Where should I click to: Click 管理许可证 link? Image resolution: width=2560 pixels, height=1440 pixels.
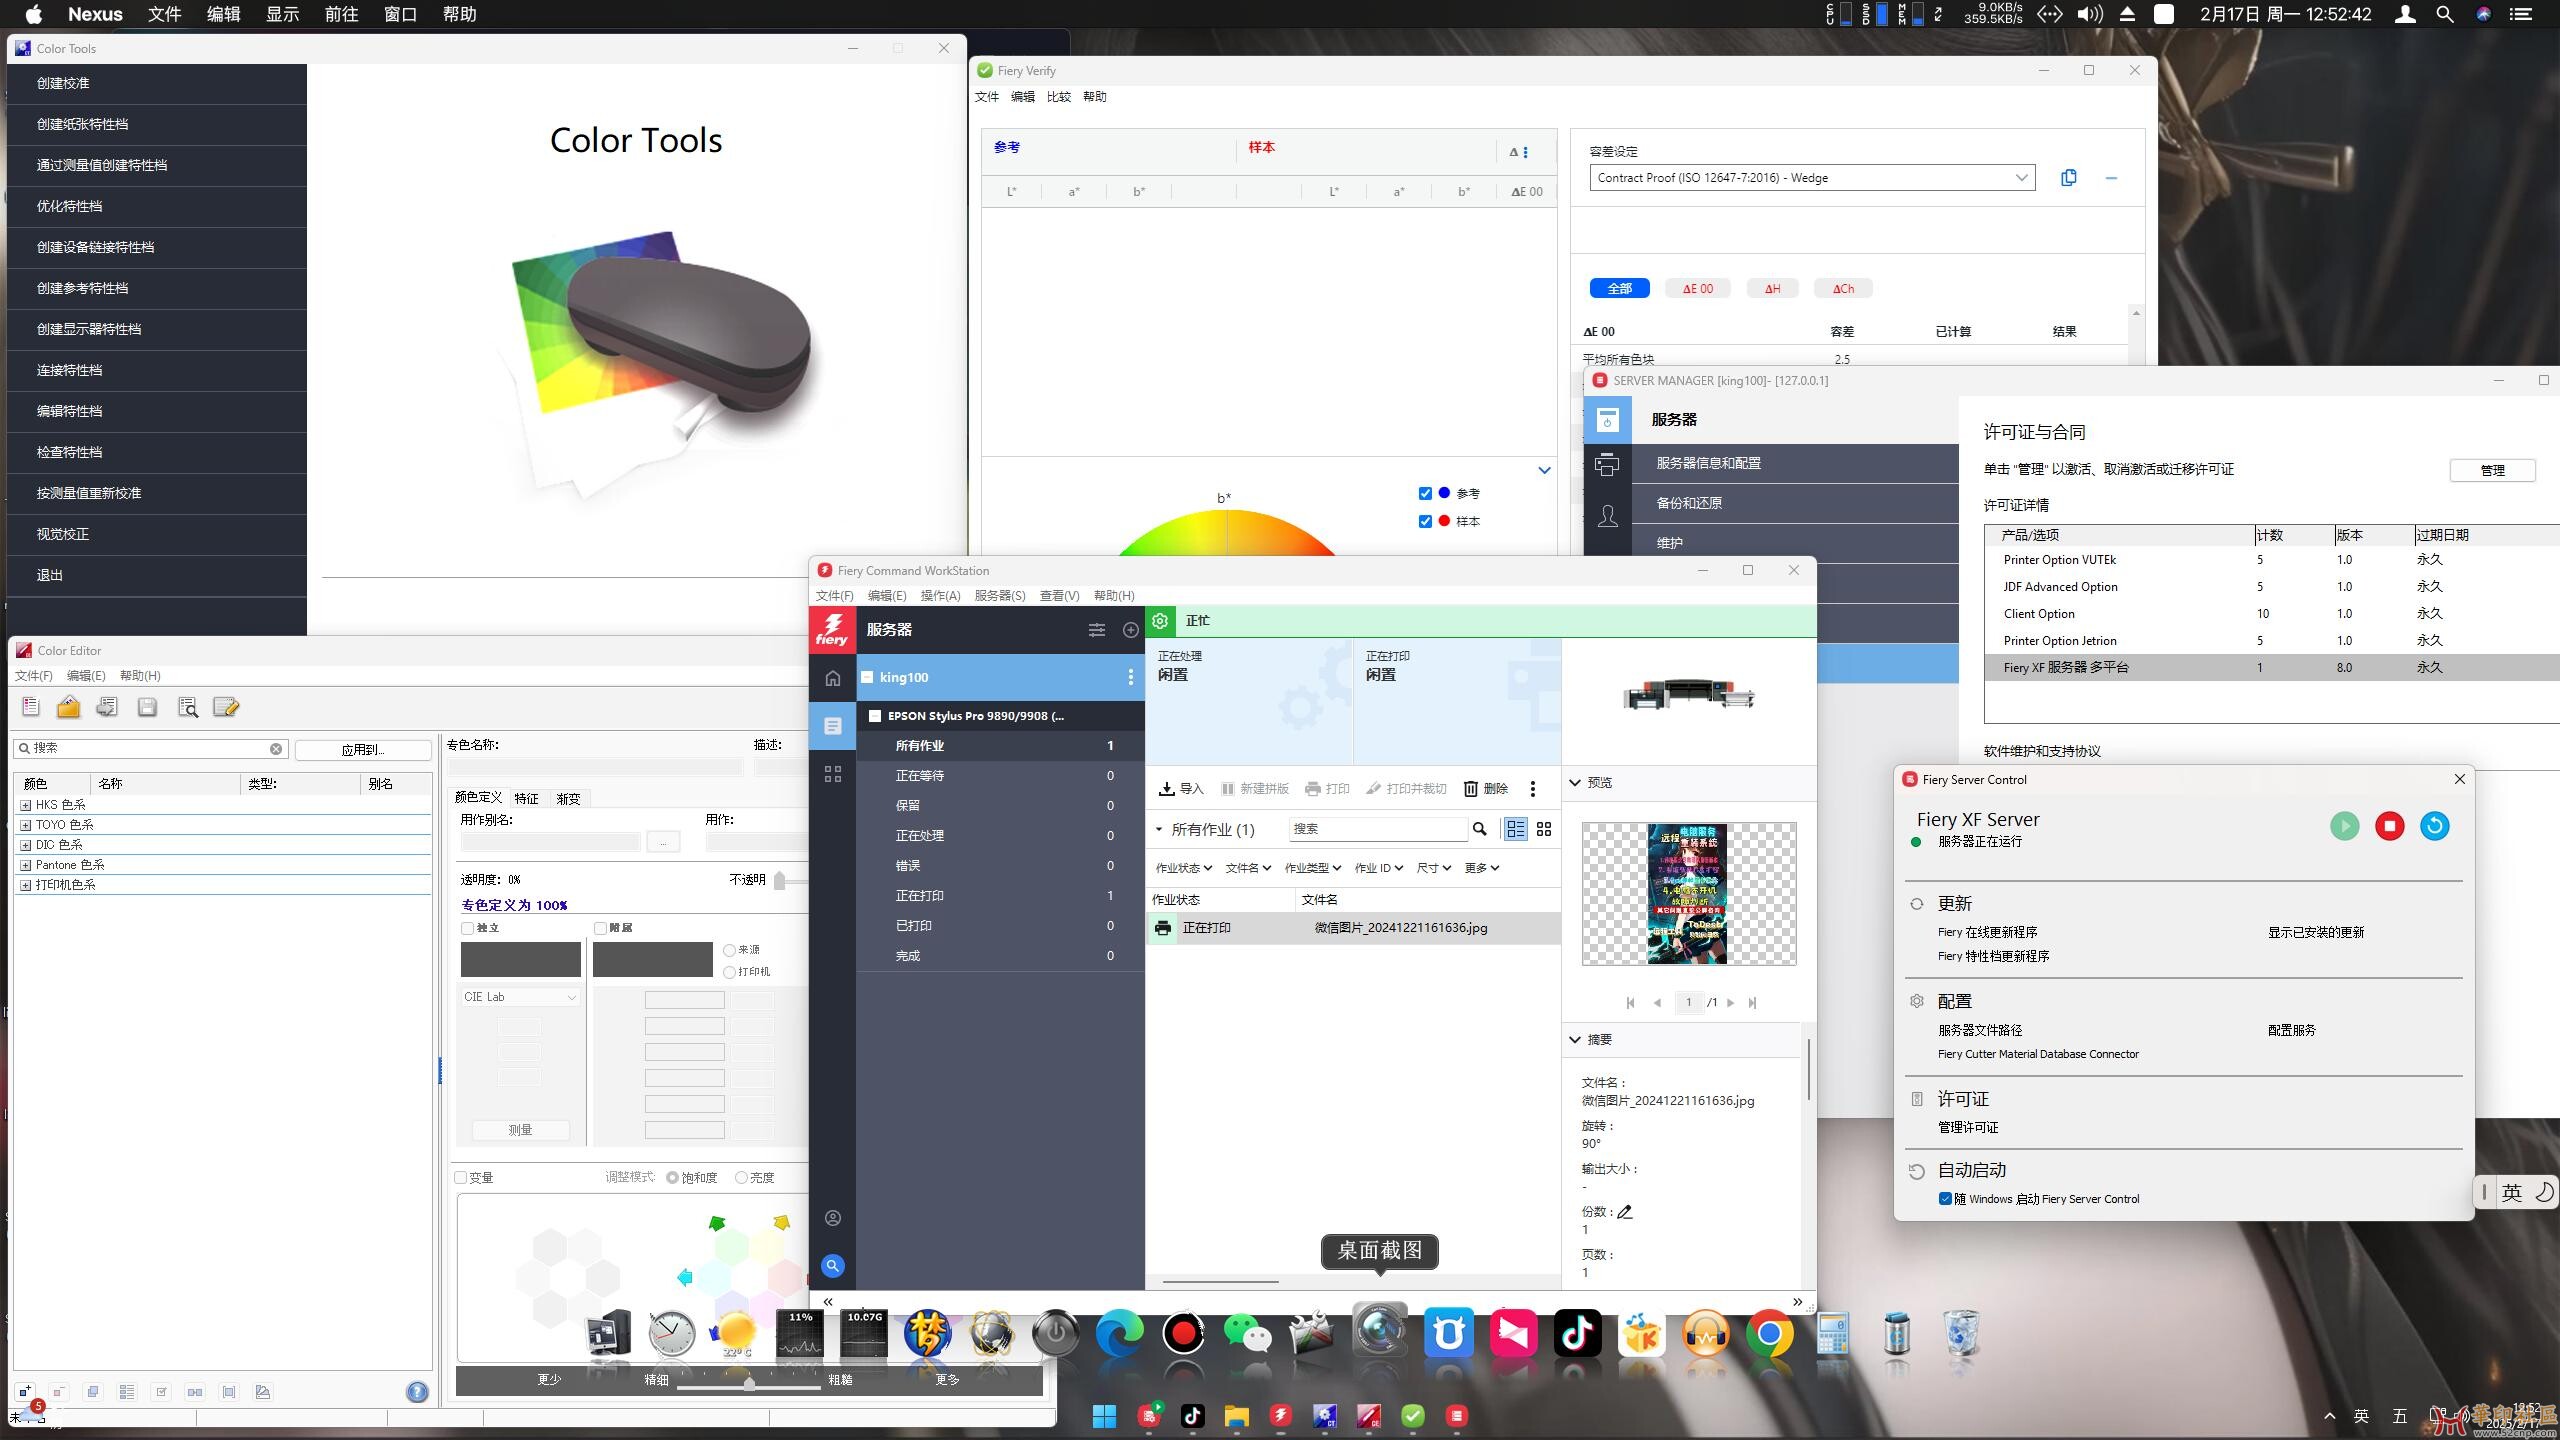1967,1128
